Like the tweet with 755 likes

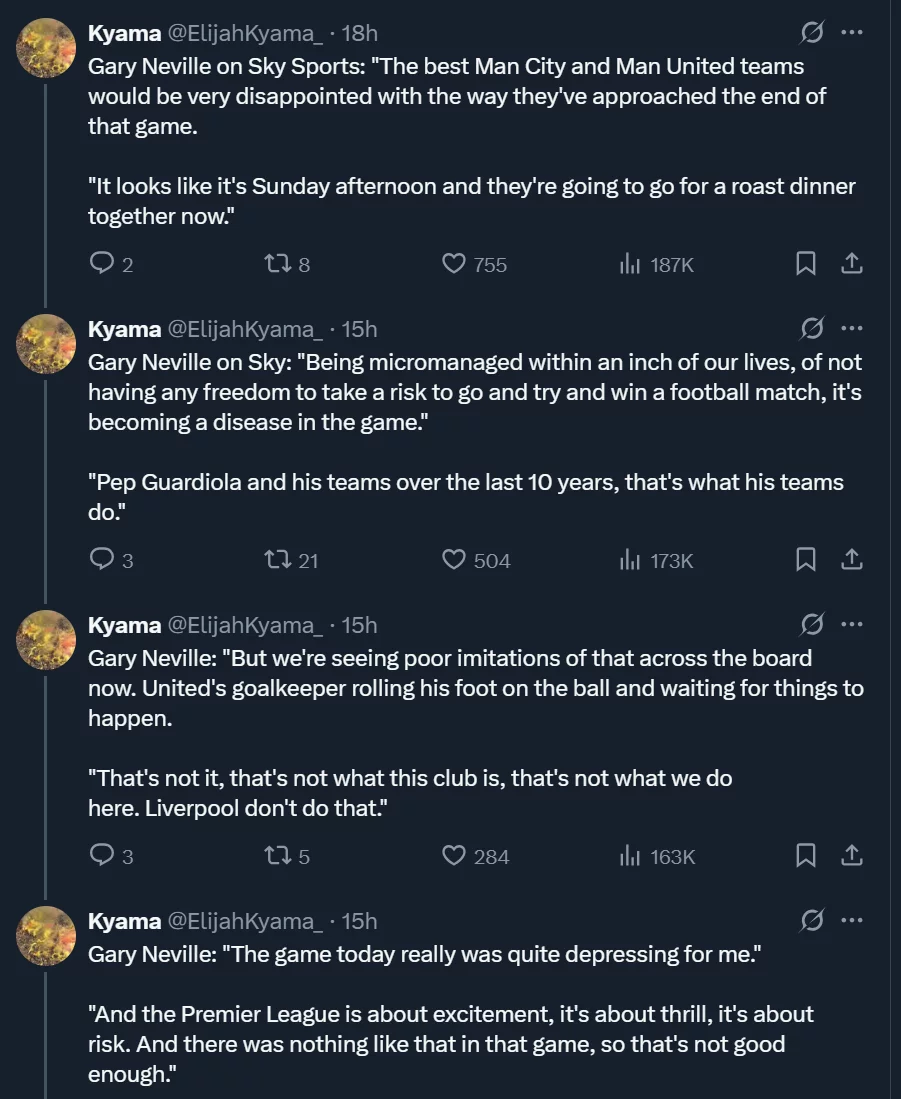click(455, 263)
